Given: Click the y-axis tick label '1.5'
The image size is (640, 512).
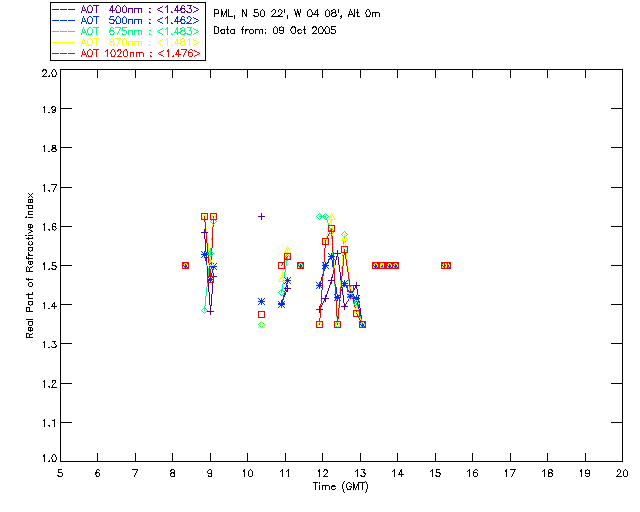Looking at the screenshot, I should click(x=49, y=266).
